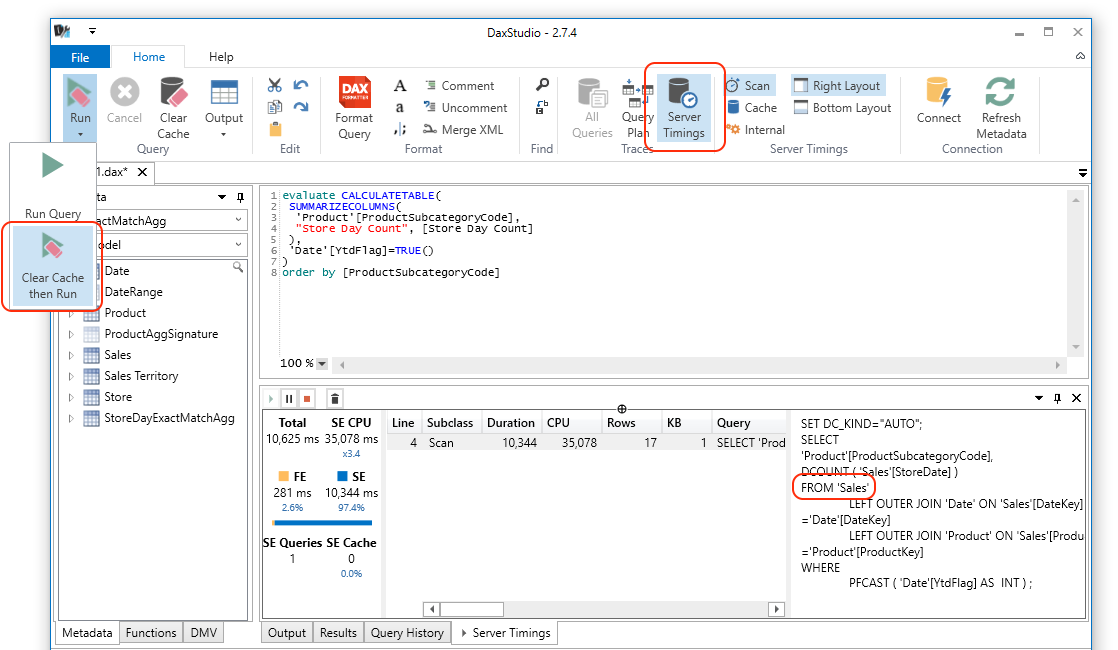Toggle the Scan timing option
The width and height of the screenshot is (1118, 650).
[x=749, y=86]
